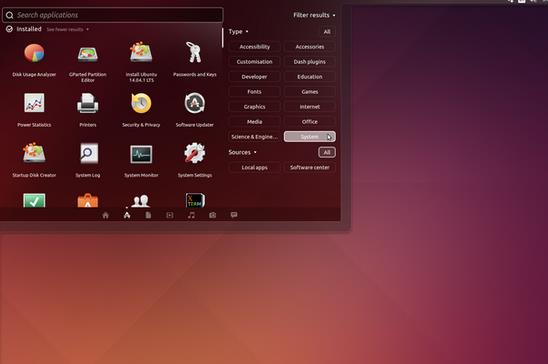The height and width of the screenshot is (364, 548).
Task: Collapse the Filter results panel
Action: click(x=314, y=15)
